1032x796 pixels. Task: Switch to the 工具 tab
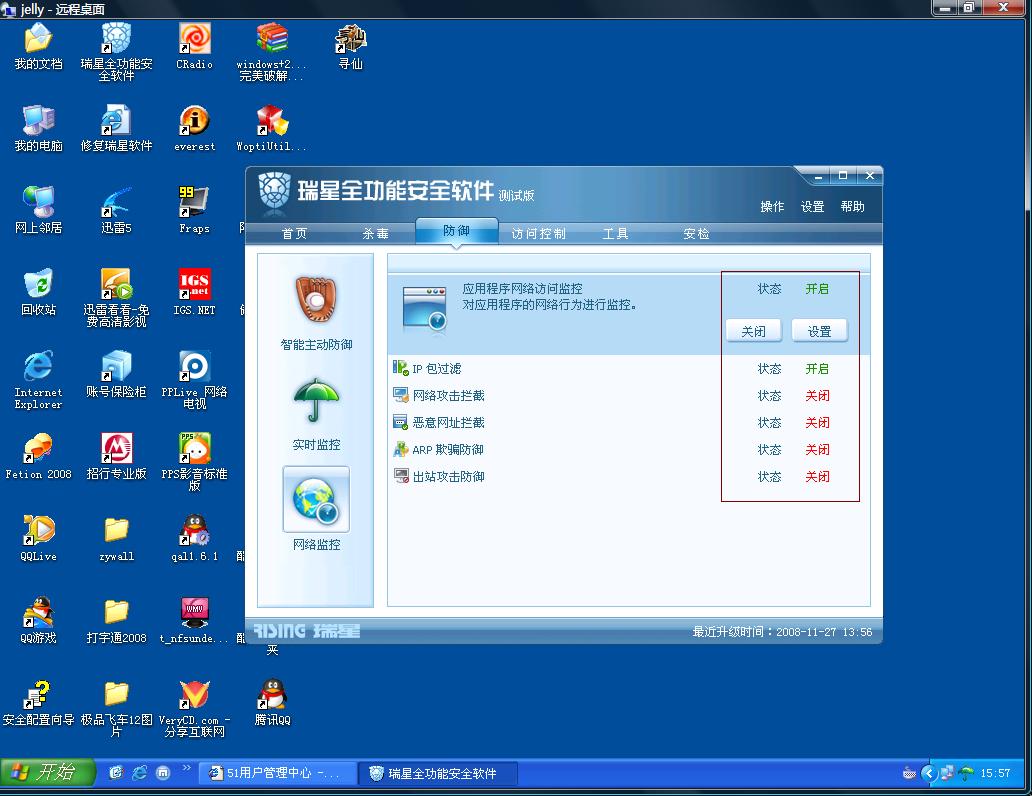(x=615, y=233)
